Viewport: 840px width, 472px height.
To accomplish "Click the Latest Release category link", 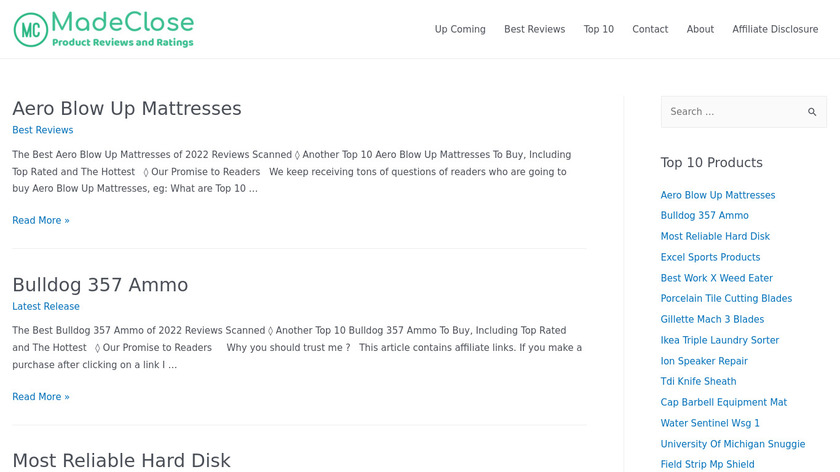I will click(x=46, y=307).
